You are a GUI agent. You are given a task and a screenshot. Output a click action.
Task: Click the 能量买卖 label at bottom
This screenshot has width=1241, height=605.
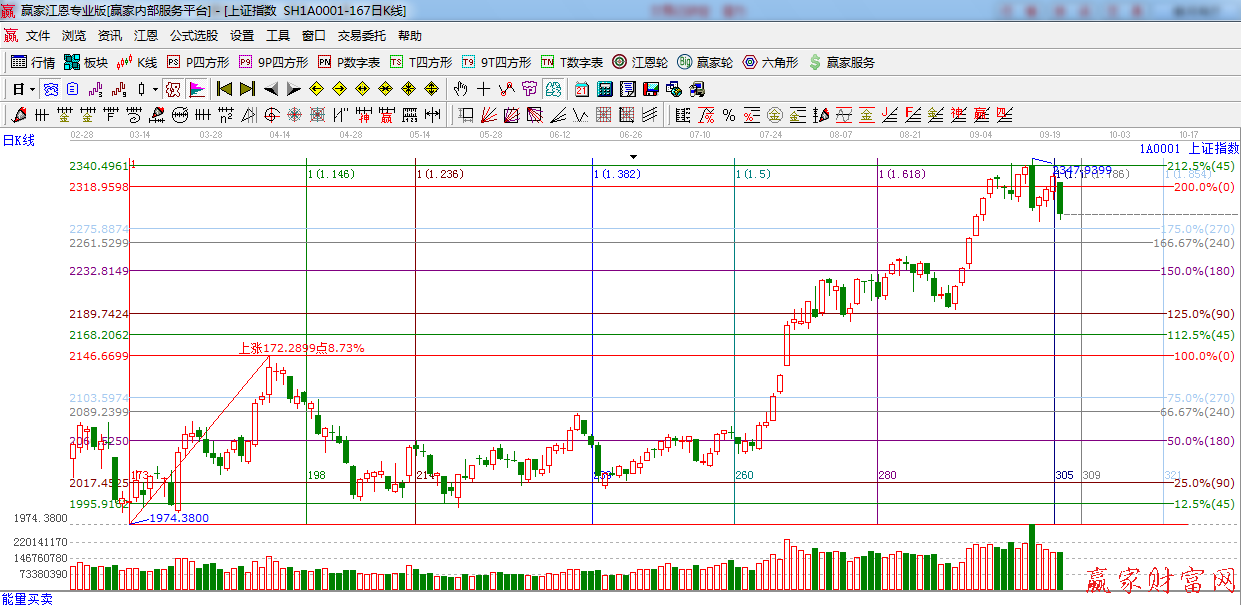click(28, 598)
